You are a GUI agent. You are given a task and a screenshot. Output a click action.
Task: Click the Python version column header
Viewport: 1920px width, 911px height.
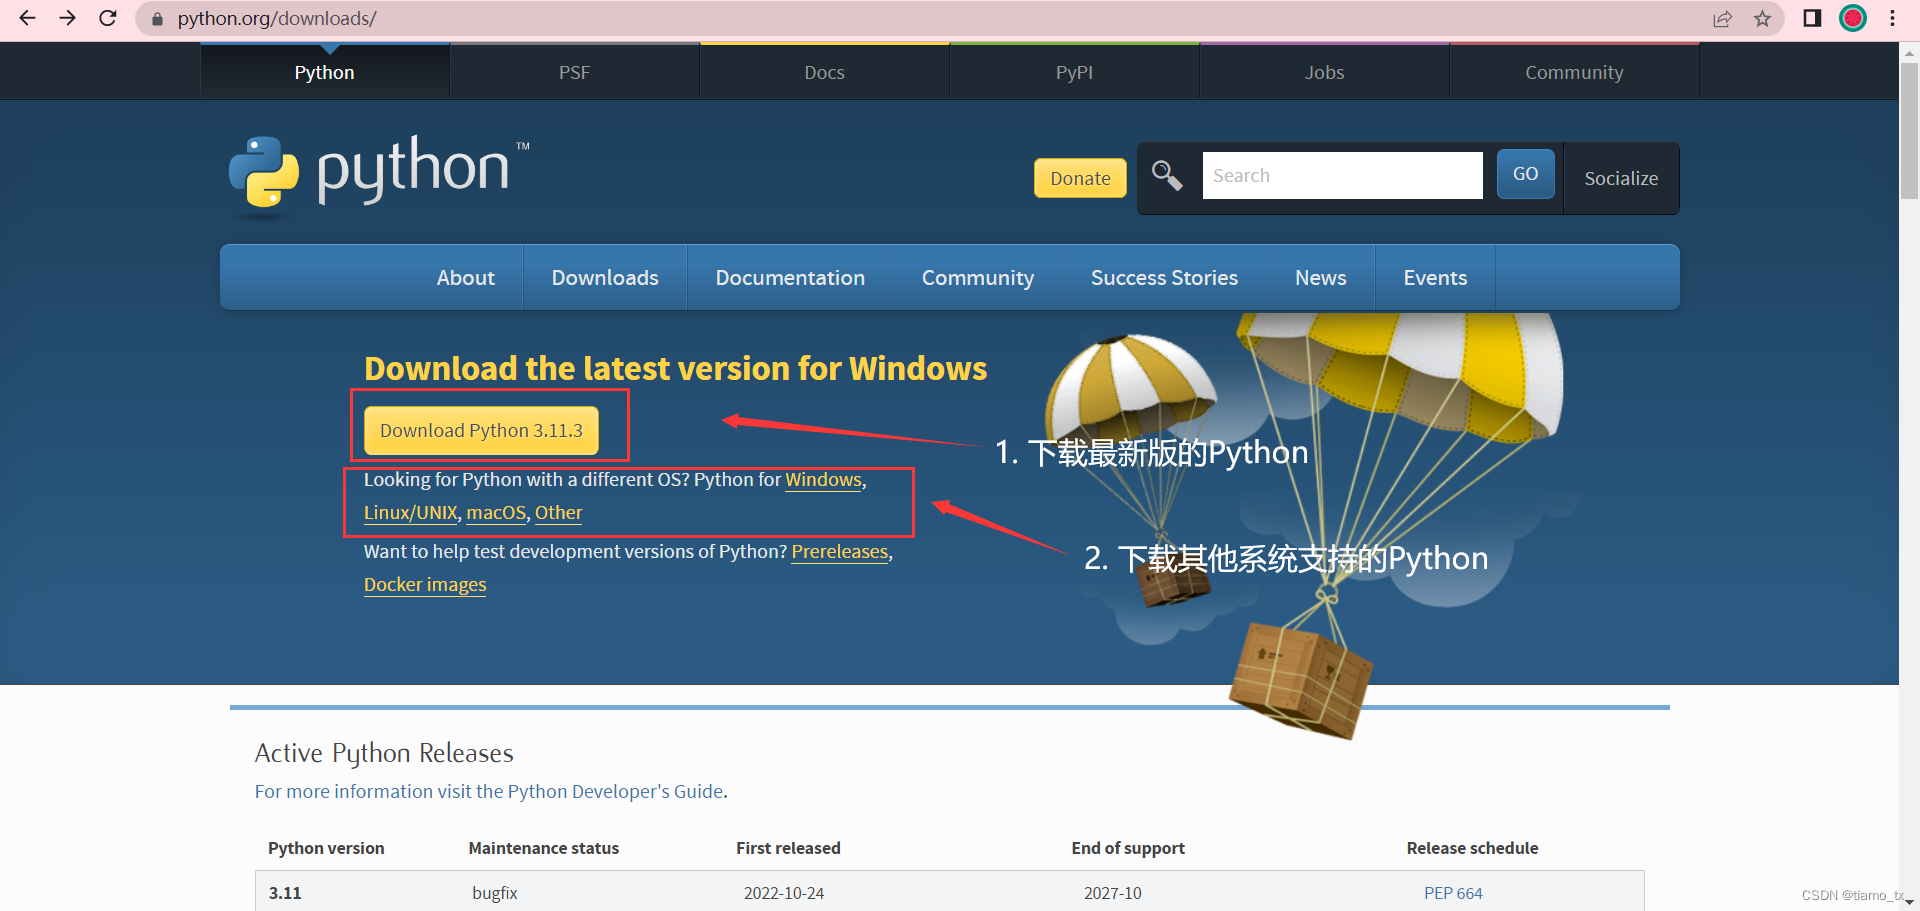[326, 848]
